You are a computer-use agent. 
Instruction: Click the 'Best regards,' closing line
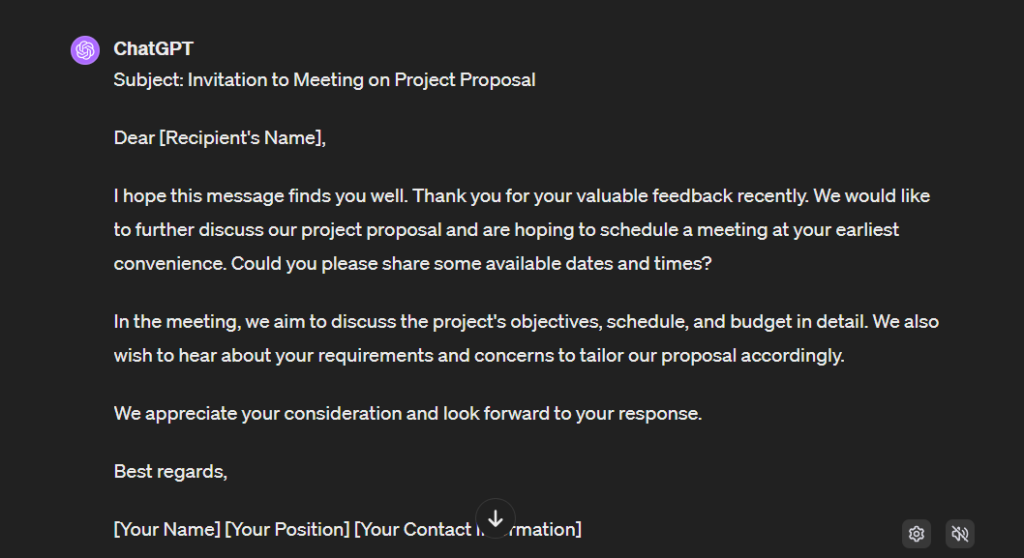point(170,472)
